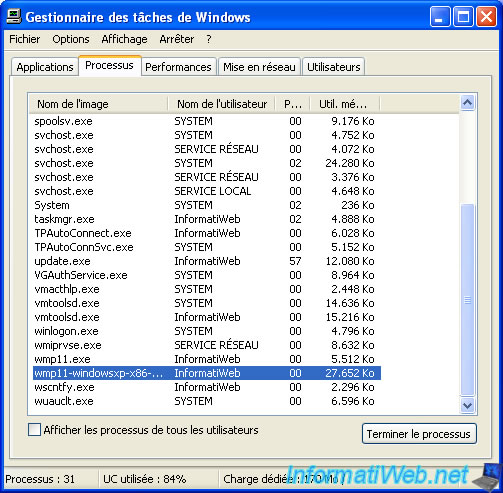503x493 pixels.
Task: Select the wmiprvse.exe process
Action: click(207, 345)
